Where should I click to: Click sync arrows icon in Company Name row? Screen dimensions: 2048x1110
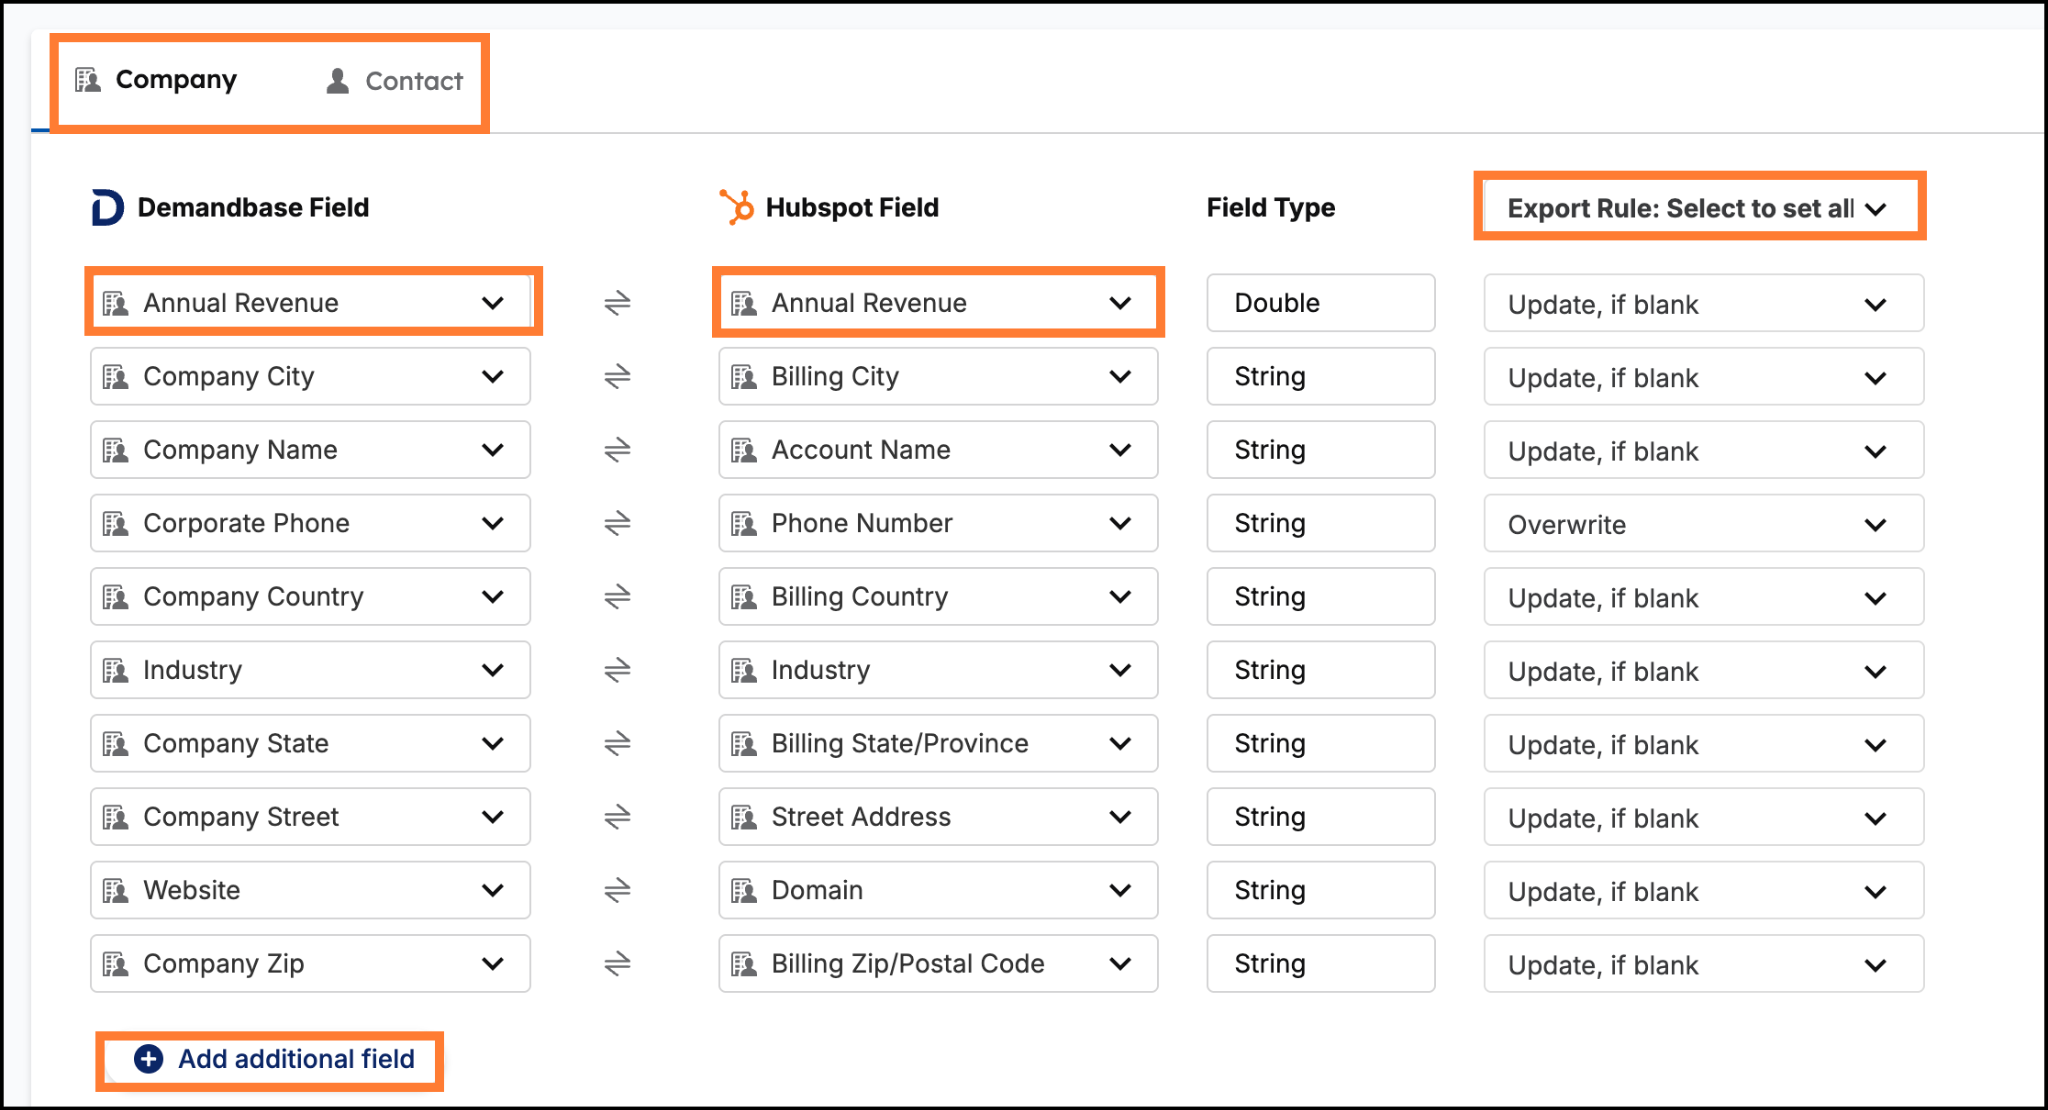tap(618, 450)
